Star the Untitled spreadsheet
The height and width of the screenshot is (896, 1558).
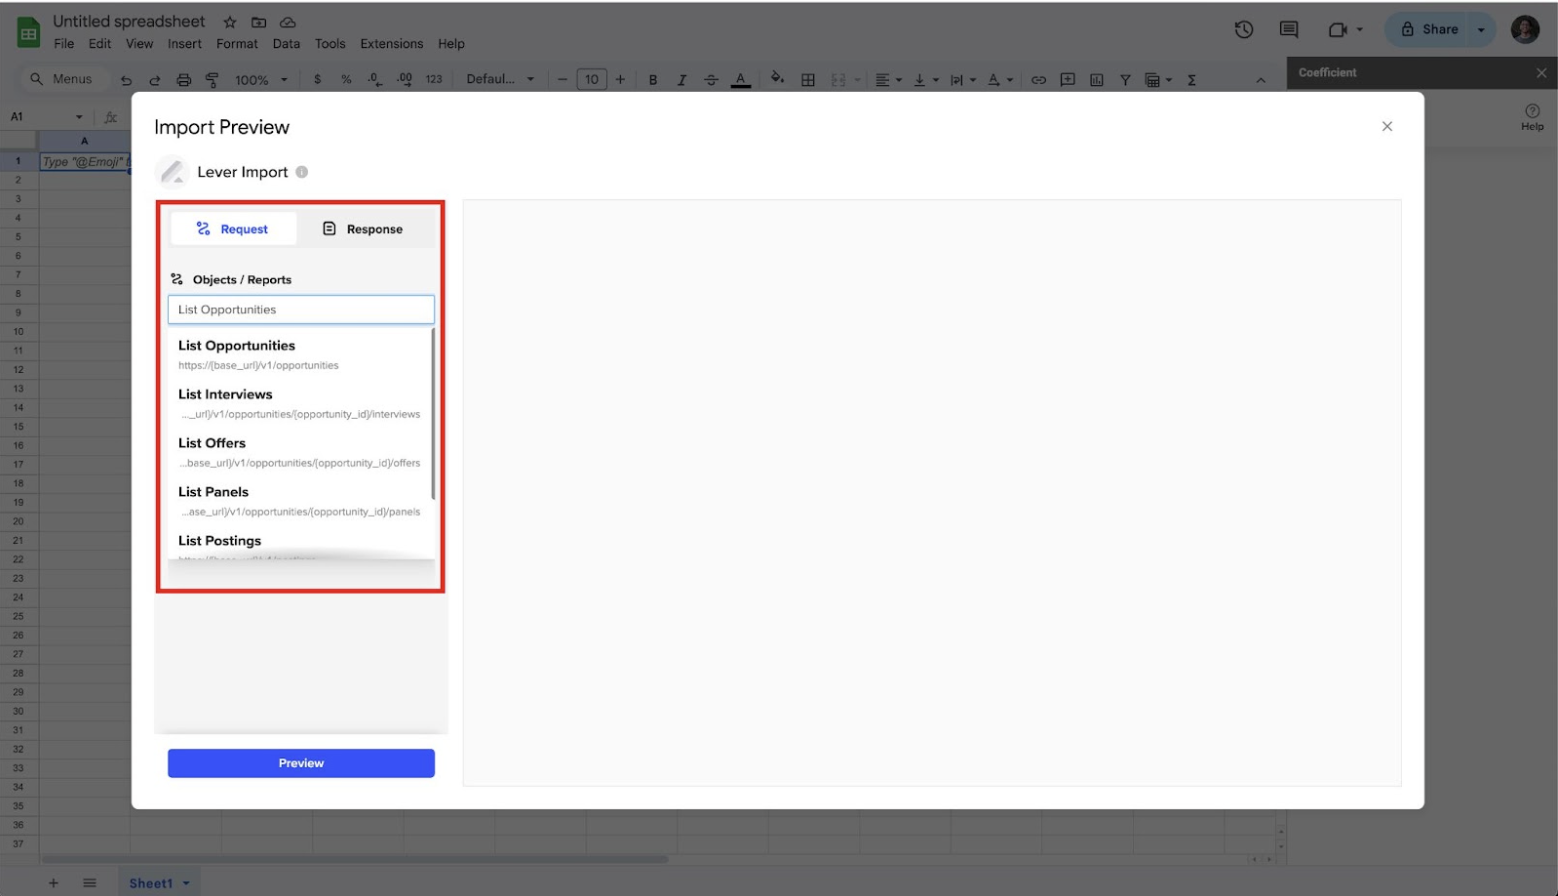click(x=229, y=22)
